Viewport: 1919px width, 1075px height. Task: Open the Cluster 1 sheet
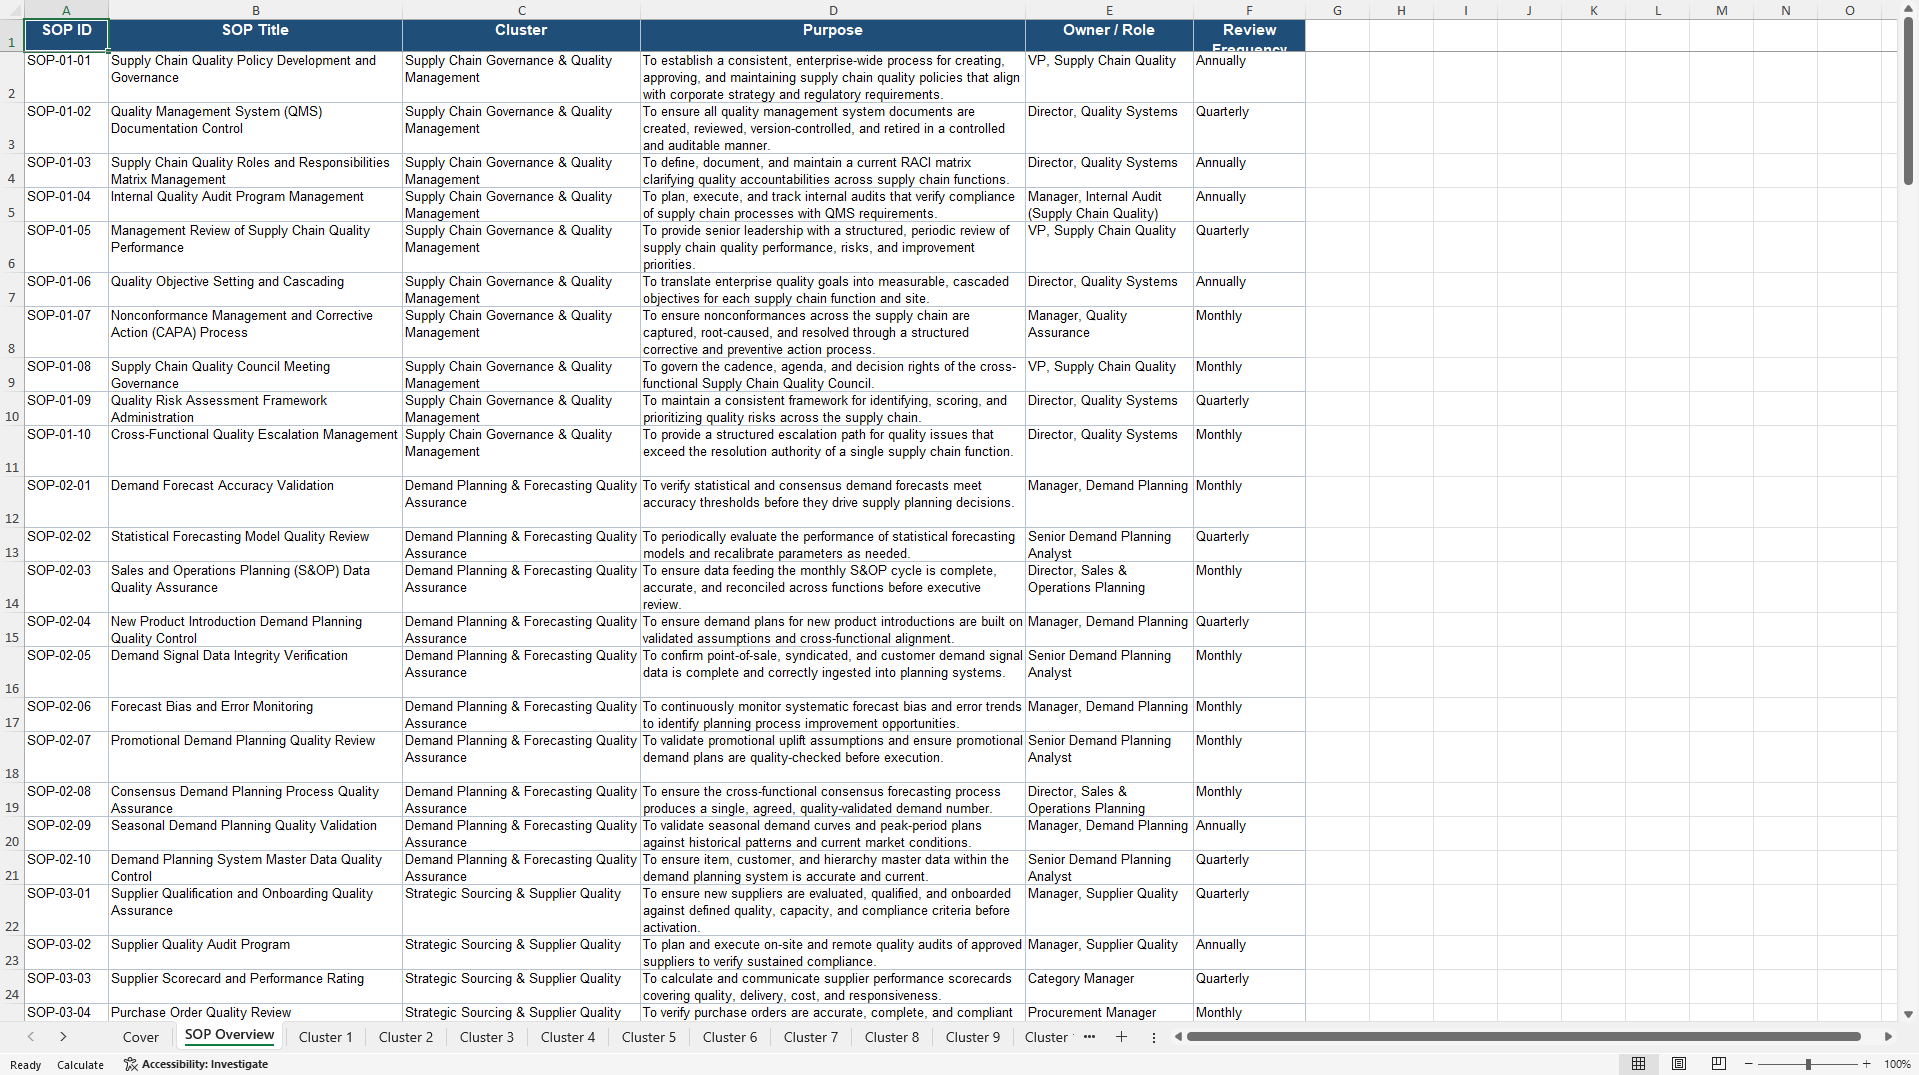[x=326, y=1037]
